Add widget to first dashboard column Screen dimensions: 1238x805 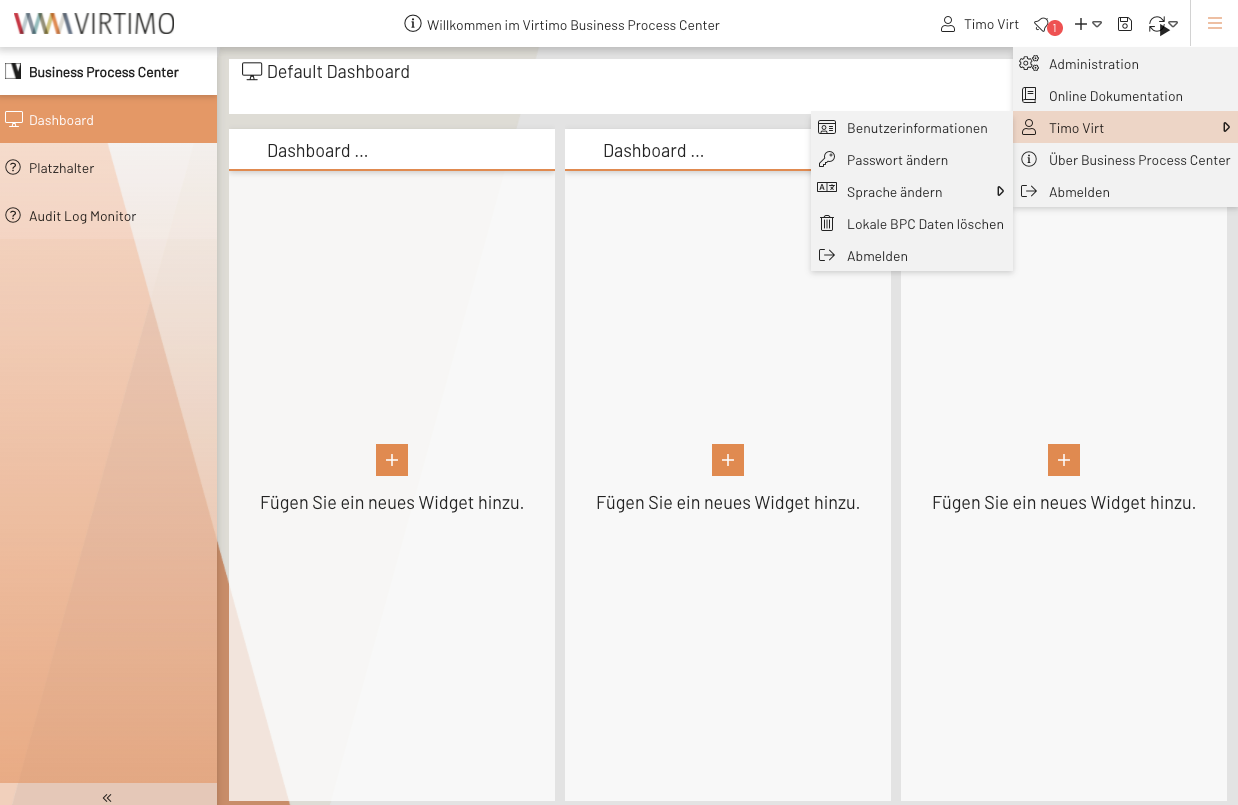pos(392,460)
